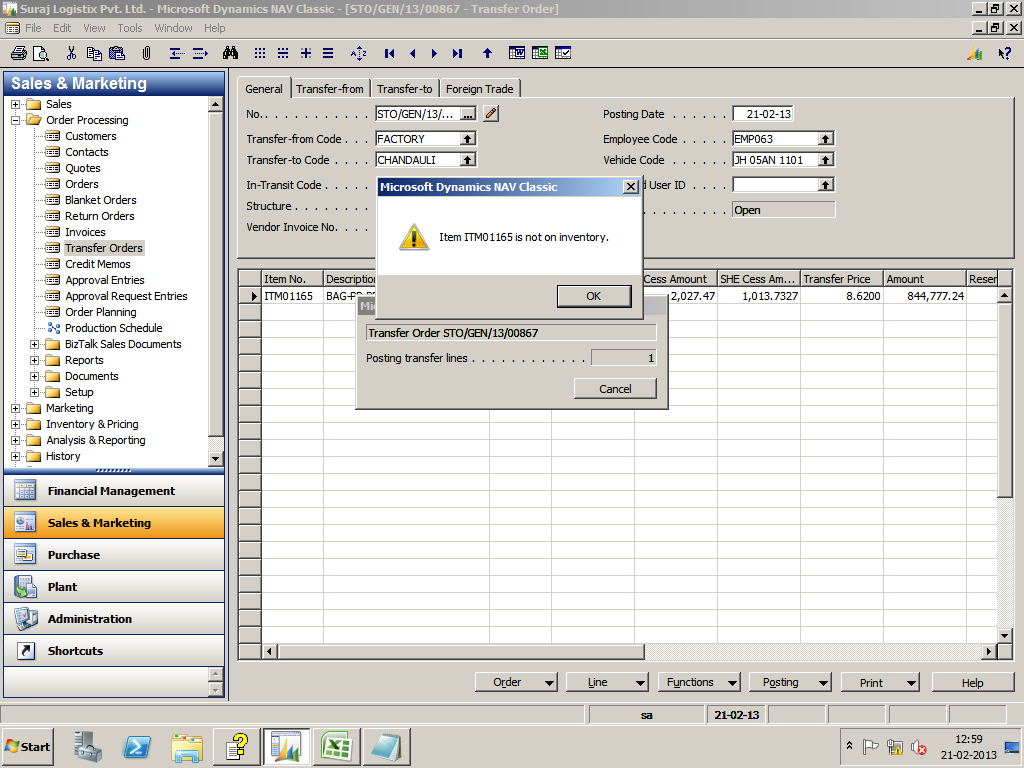The image size is (1024, 768).
Task: Click the assist ellipsis button in No. field
Action: pyautogui.click(x=468, y=114)
